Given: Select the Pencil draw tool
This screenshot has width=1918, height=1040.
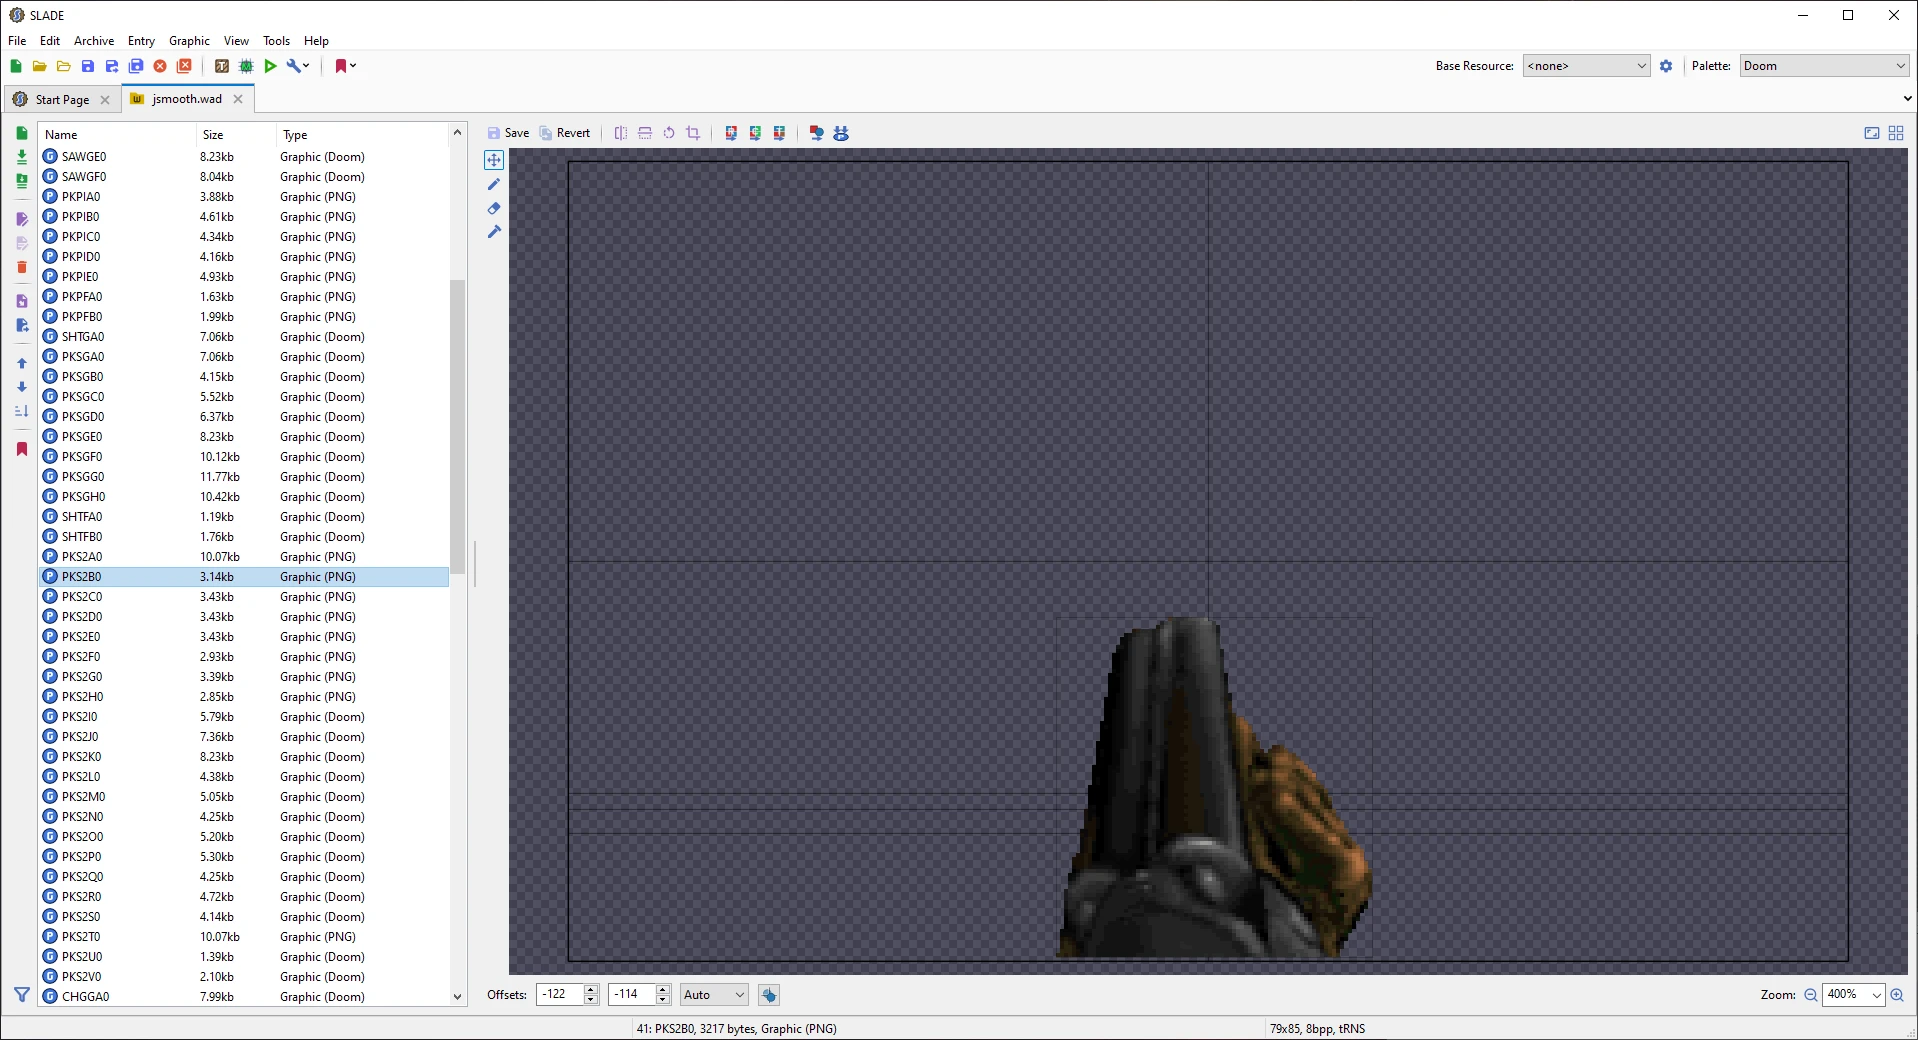Looking at the screenshot, I should pyautogui.click(x=494, y=184).
